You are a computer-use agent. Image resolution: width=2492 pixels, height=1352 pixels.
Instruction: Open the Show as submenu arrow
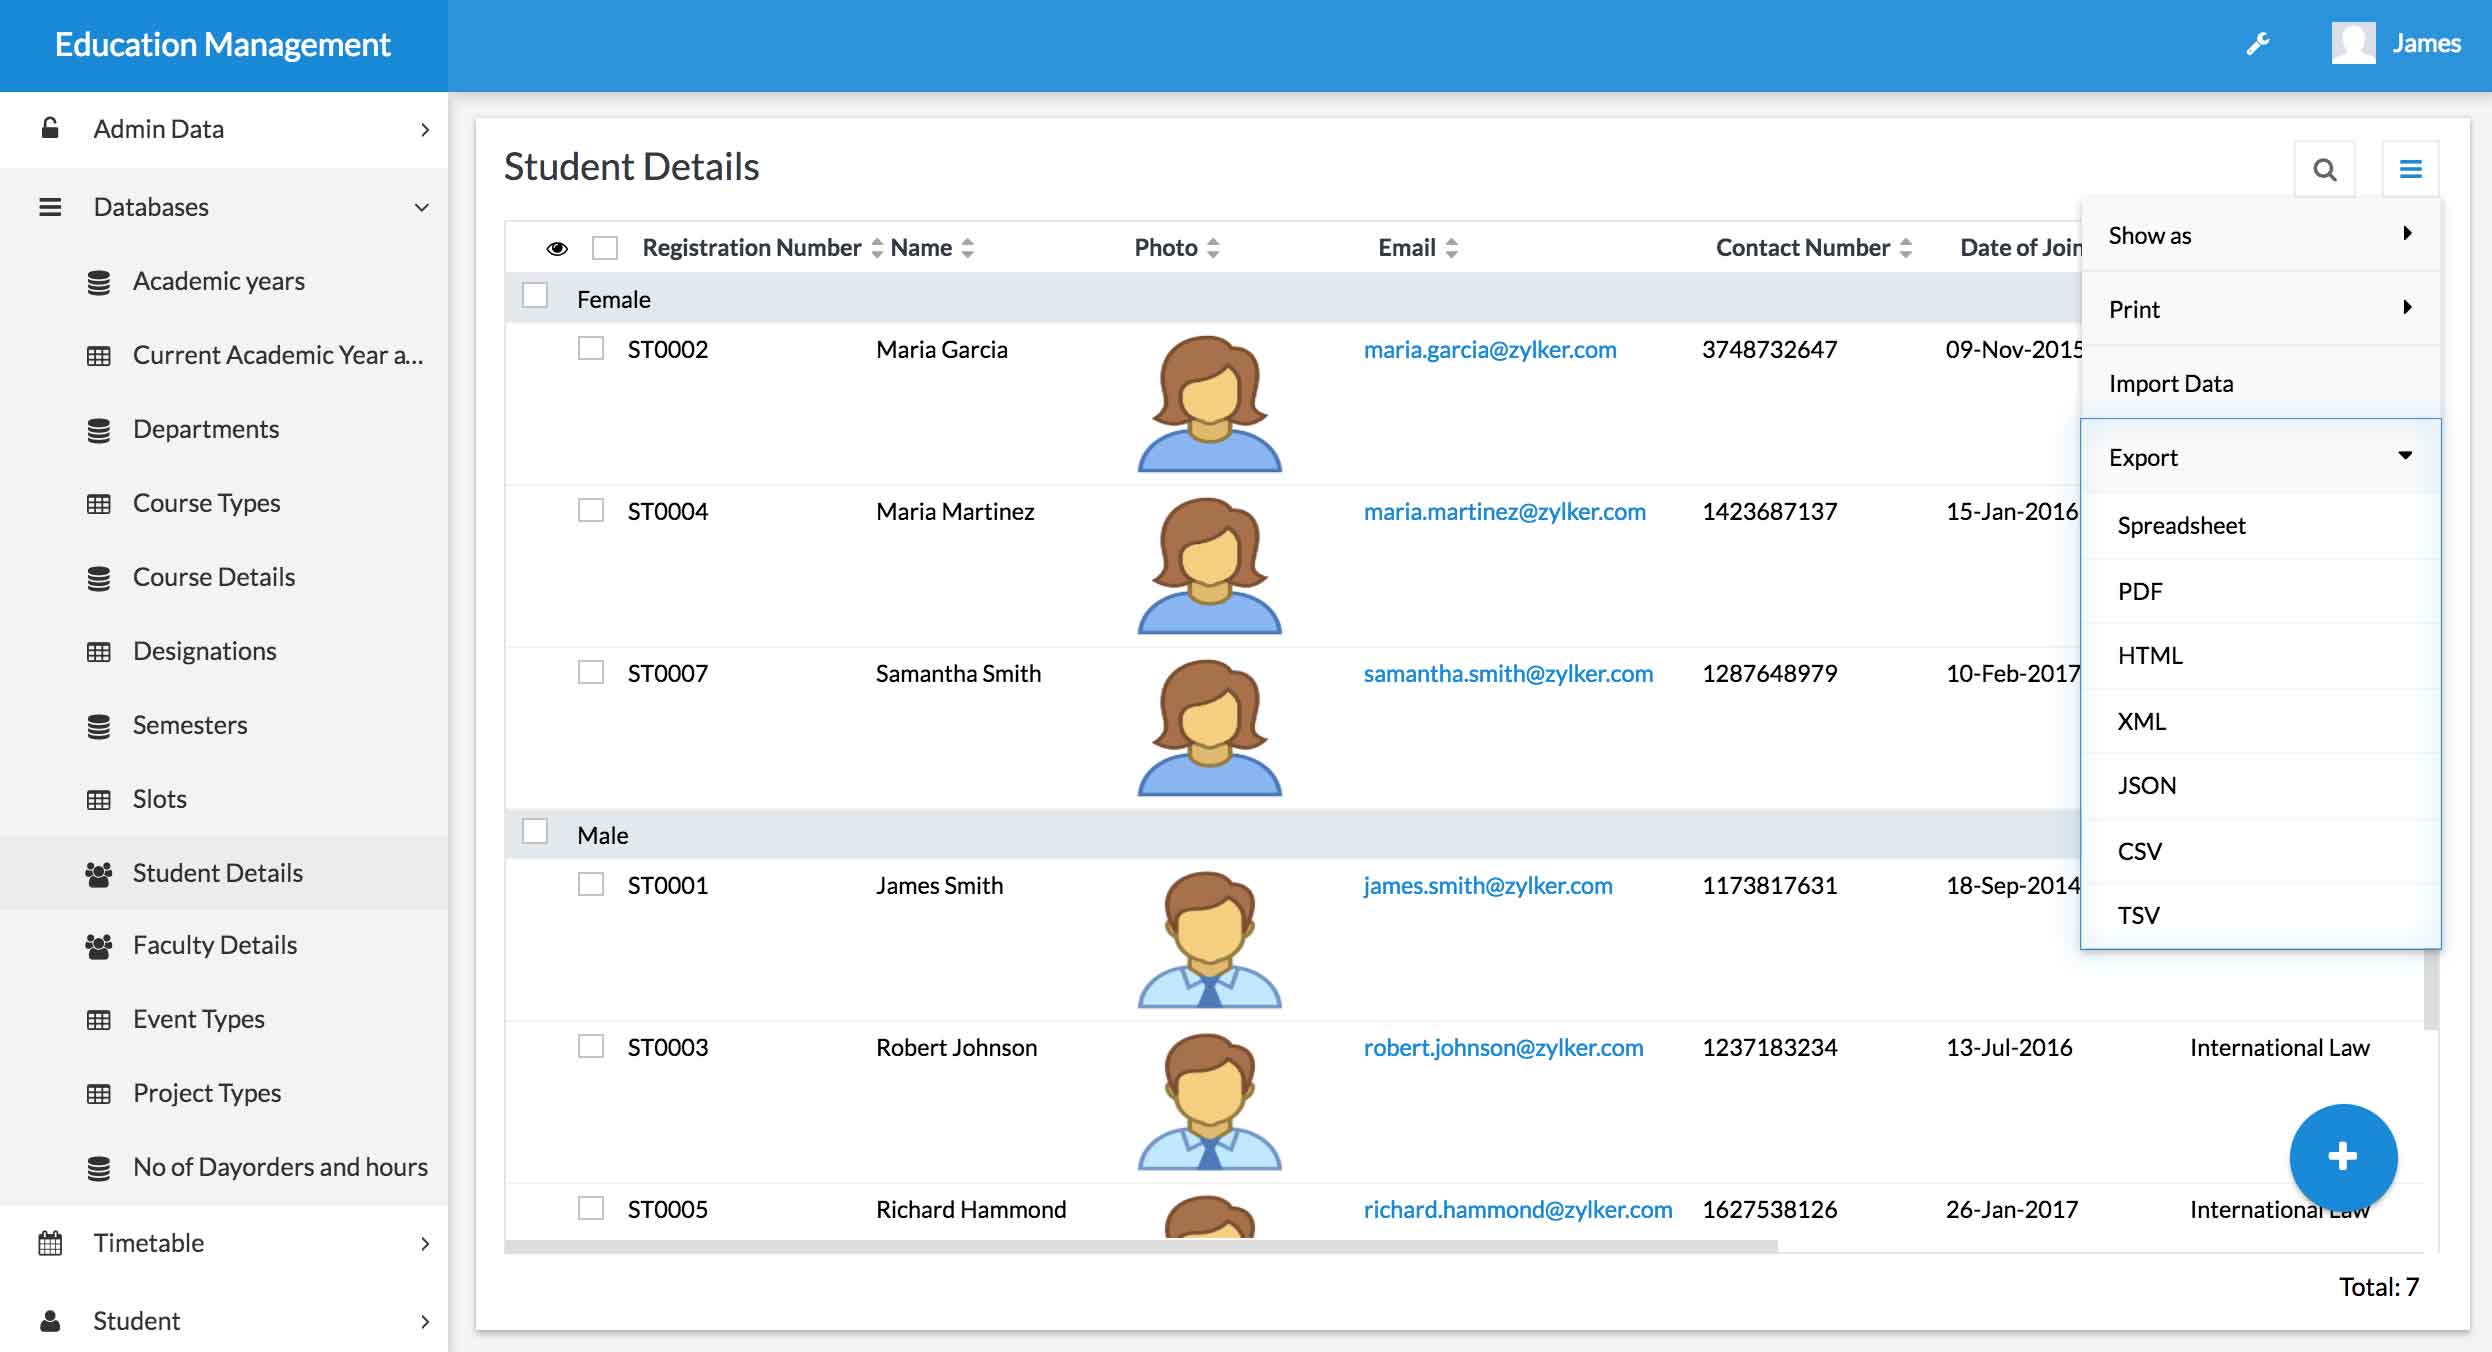point(2408,233)
